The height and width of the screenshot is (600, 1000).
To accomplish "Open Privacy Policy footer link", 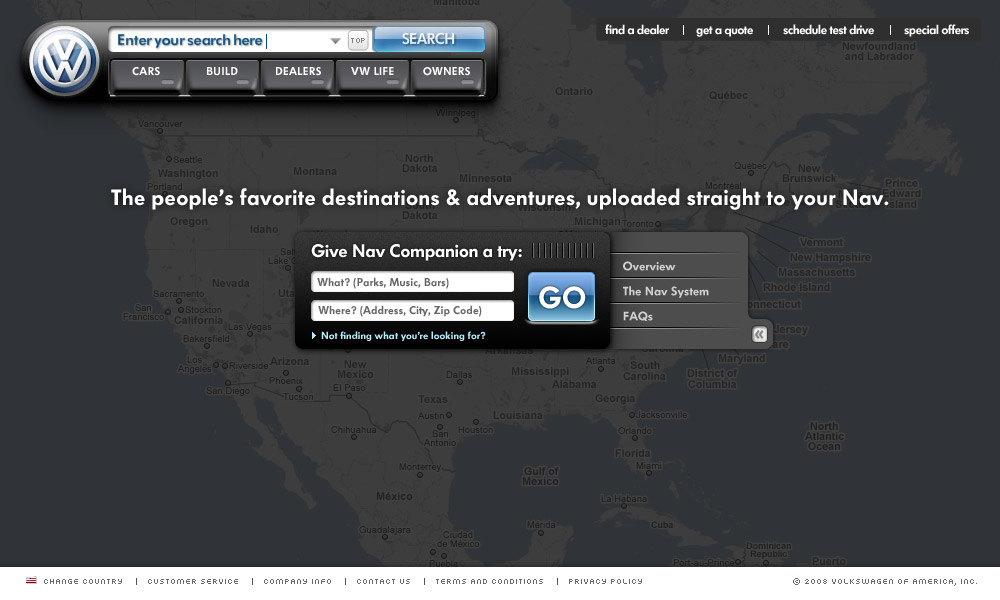I will pyautogui.click(x=605, y=582).
